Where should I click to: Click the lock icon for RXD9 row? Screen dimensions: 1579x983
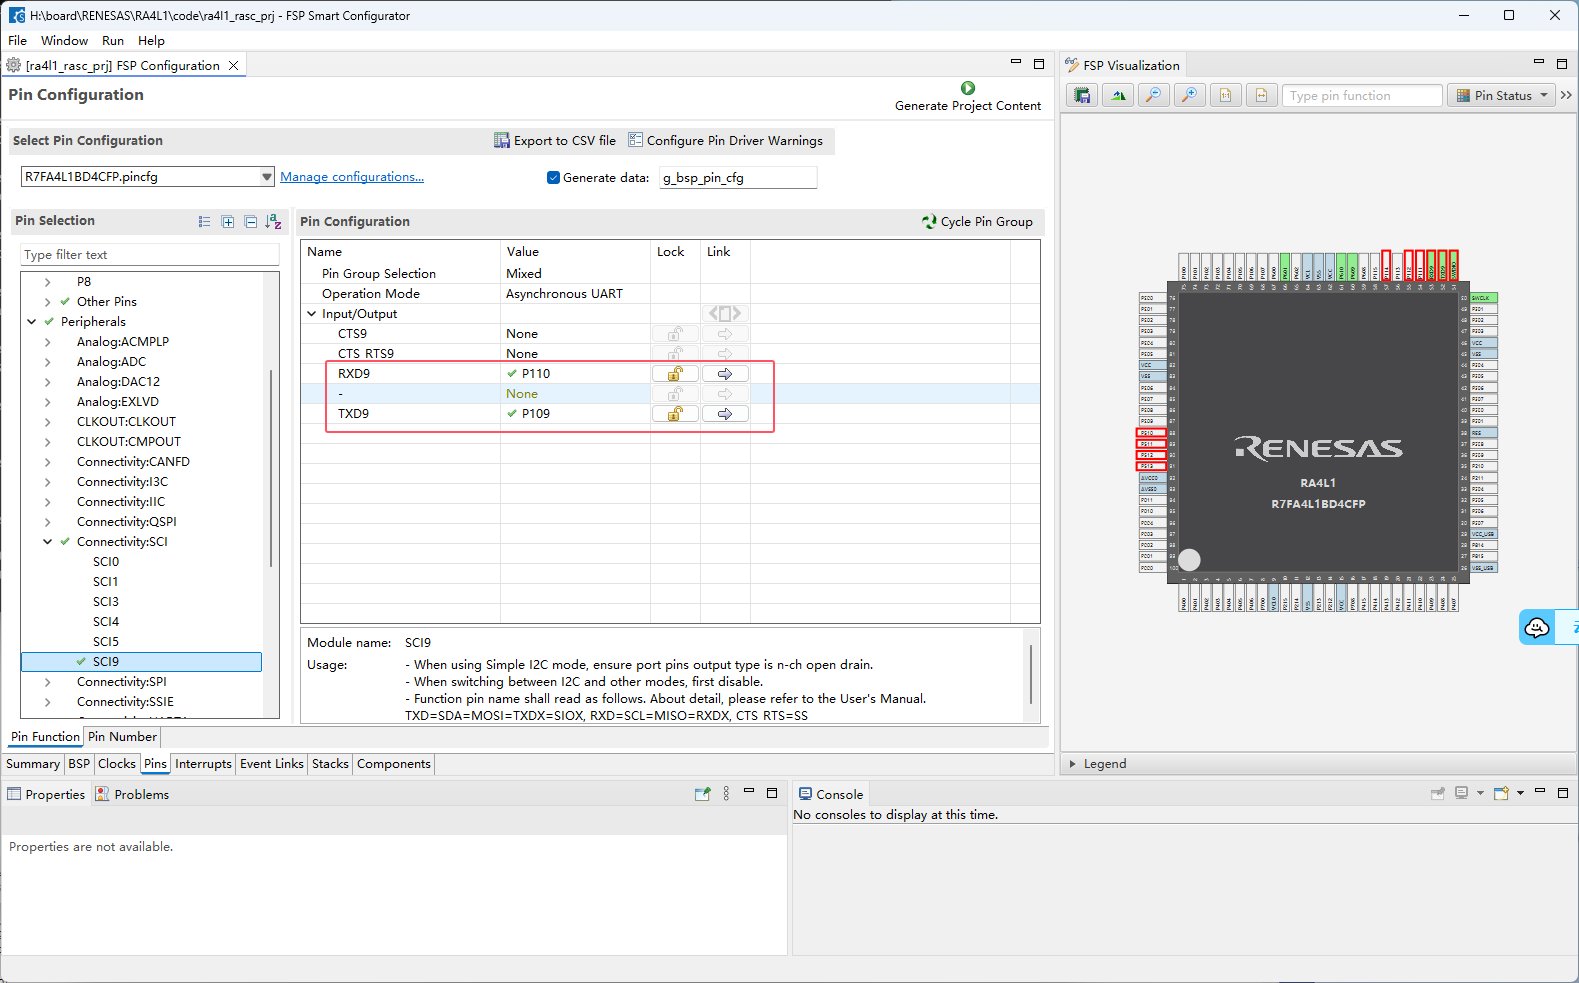tap(675, 374)
